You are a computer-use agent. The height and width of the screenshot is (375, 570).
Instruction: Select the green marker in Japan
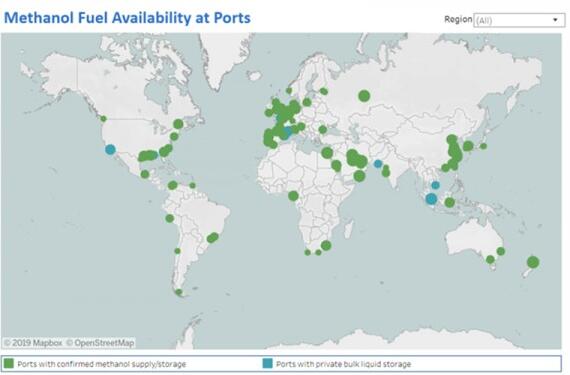[x=483, y=146]
